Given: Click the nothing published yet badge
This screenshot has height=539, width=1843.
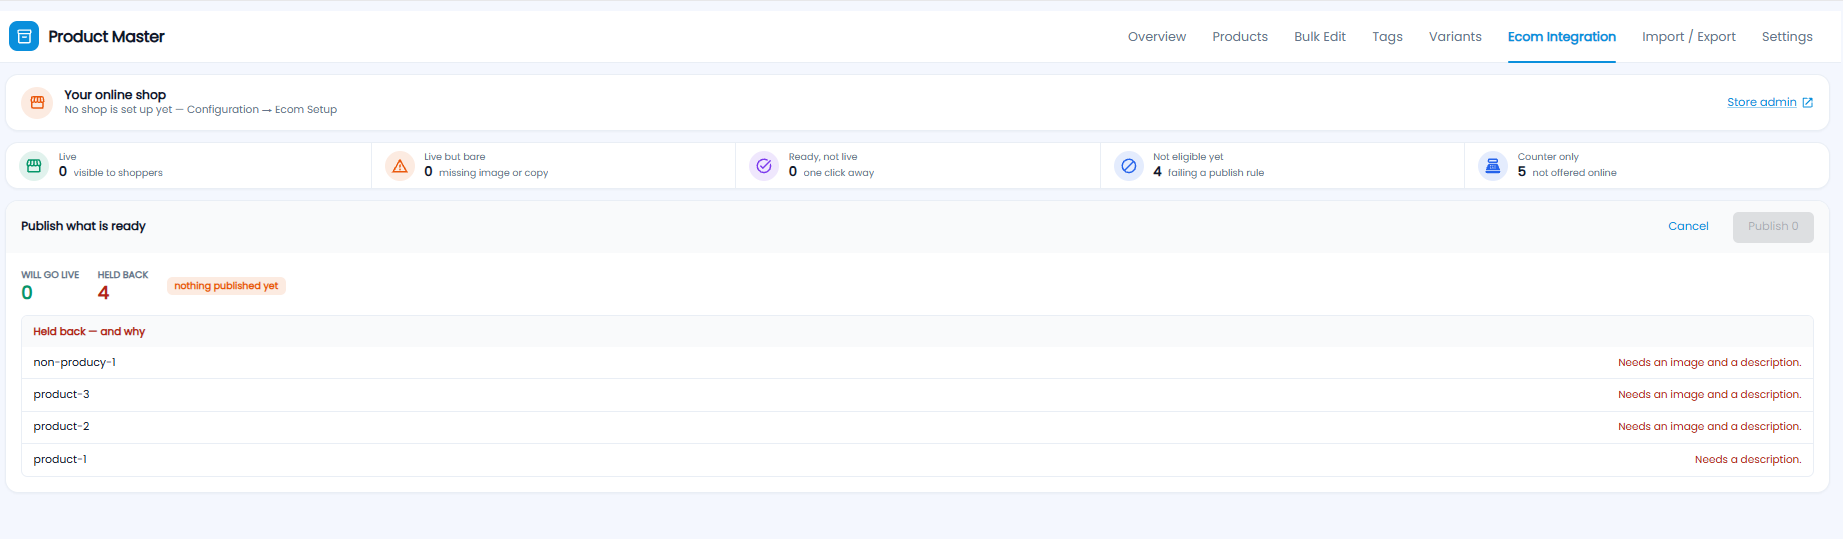Looking at the screenshot, I should [x=226, y=286].
